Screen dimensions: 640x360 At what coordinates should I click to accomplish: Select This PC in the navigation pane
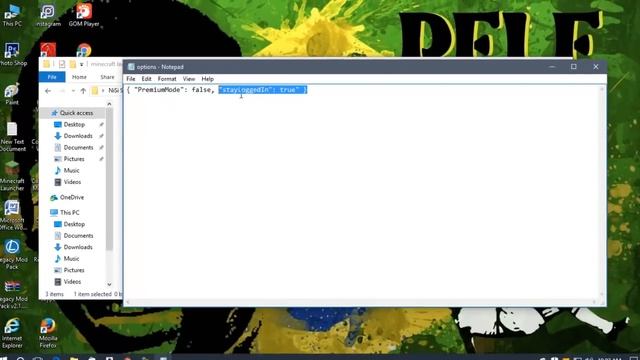tap(69, 212)
